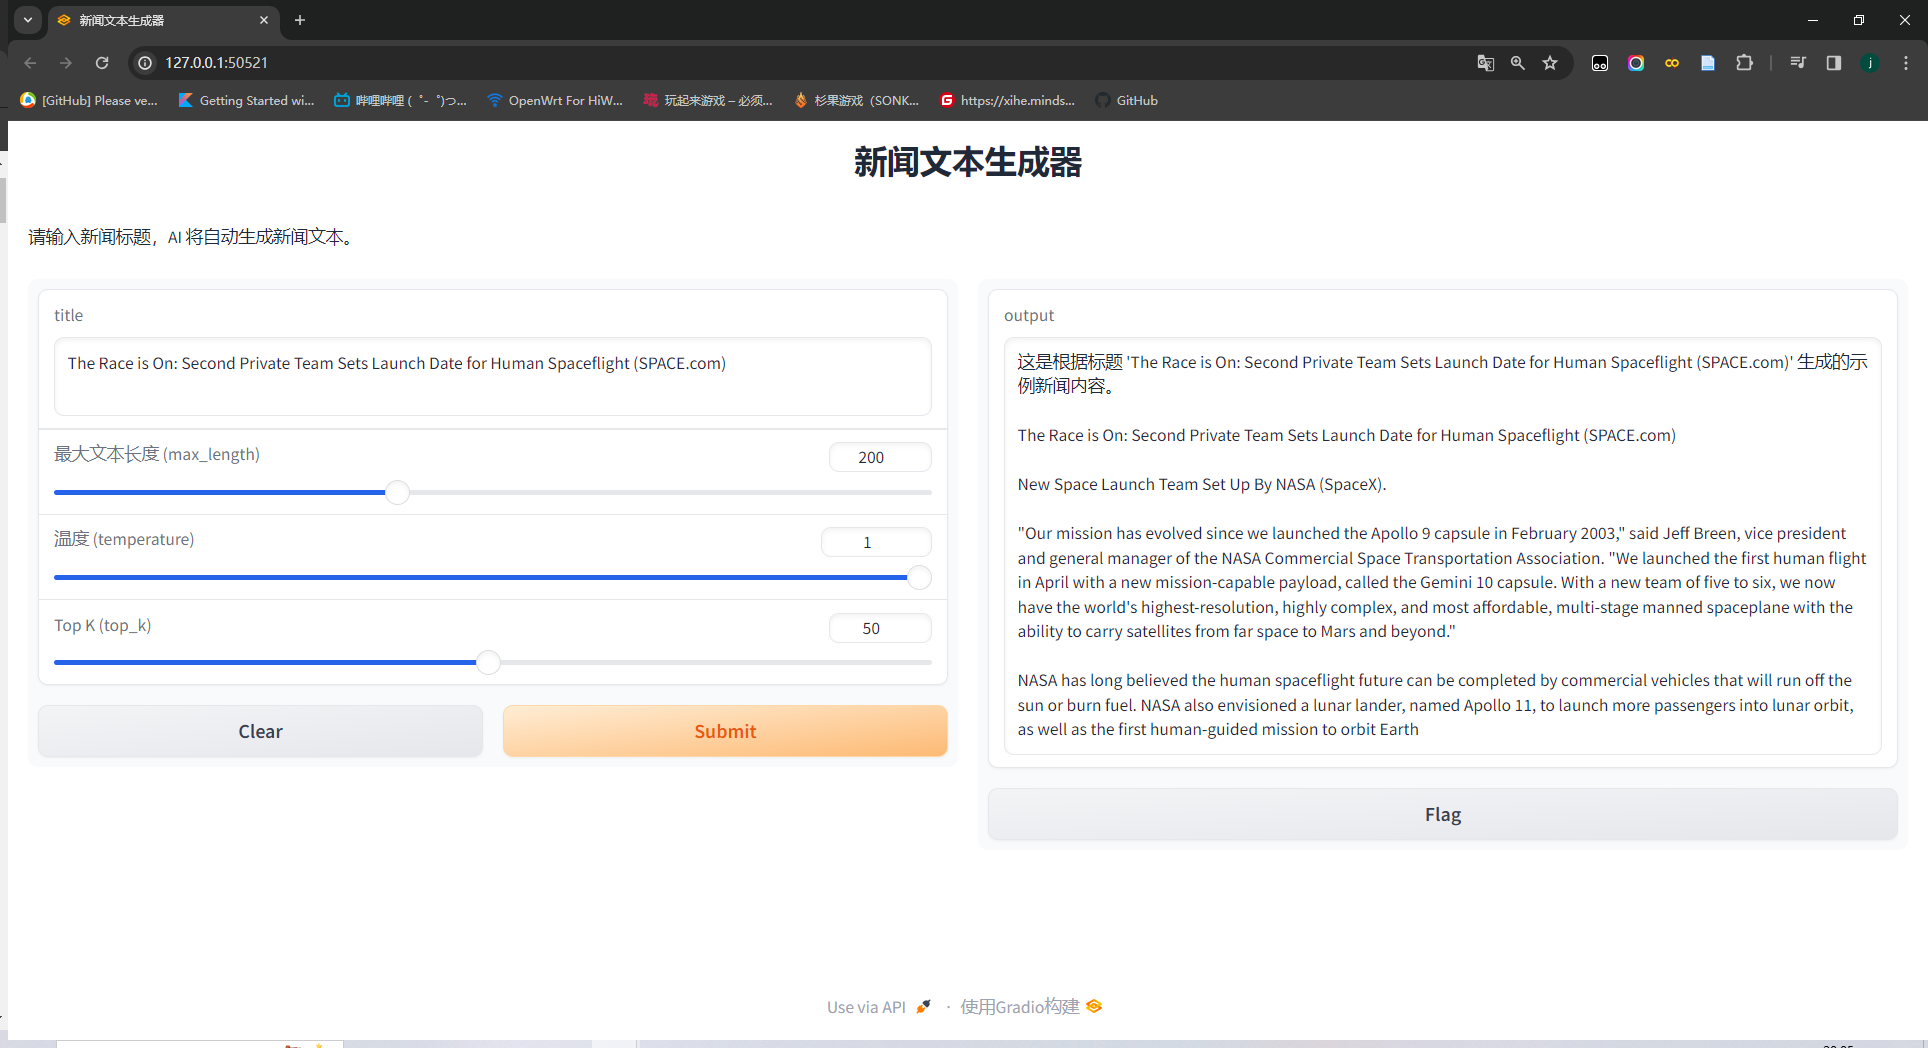
Task: Open the 杉果游戏 (SONK... bookmark
Action: (856, 100)
